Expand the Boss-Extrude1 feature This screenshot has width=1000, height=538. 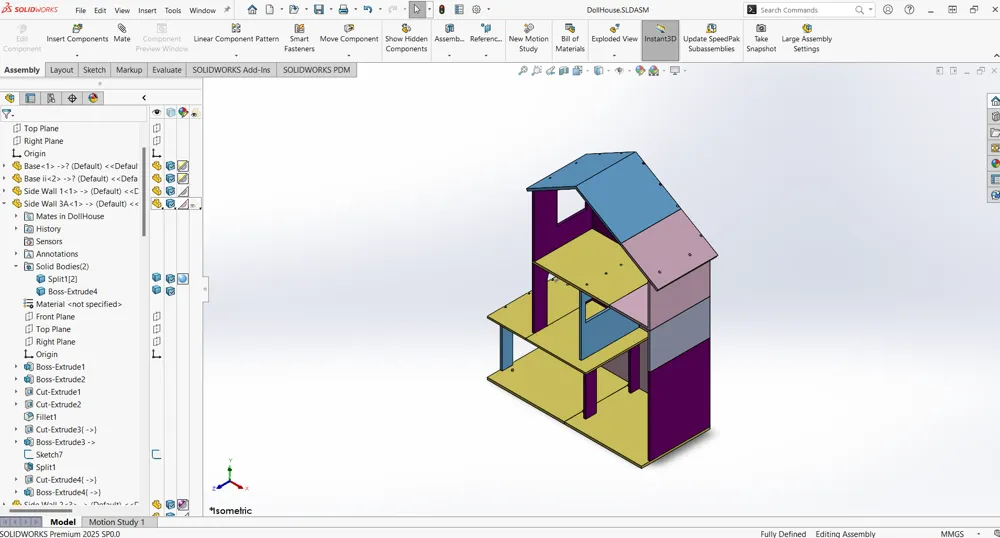[x=17, y=367]
